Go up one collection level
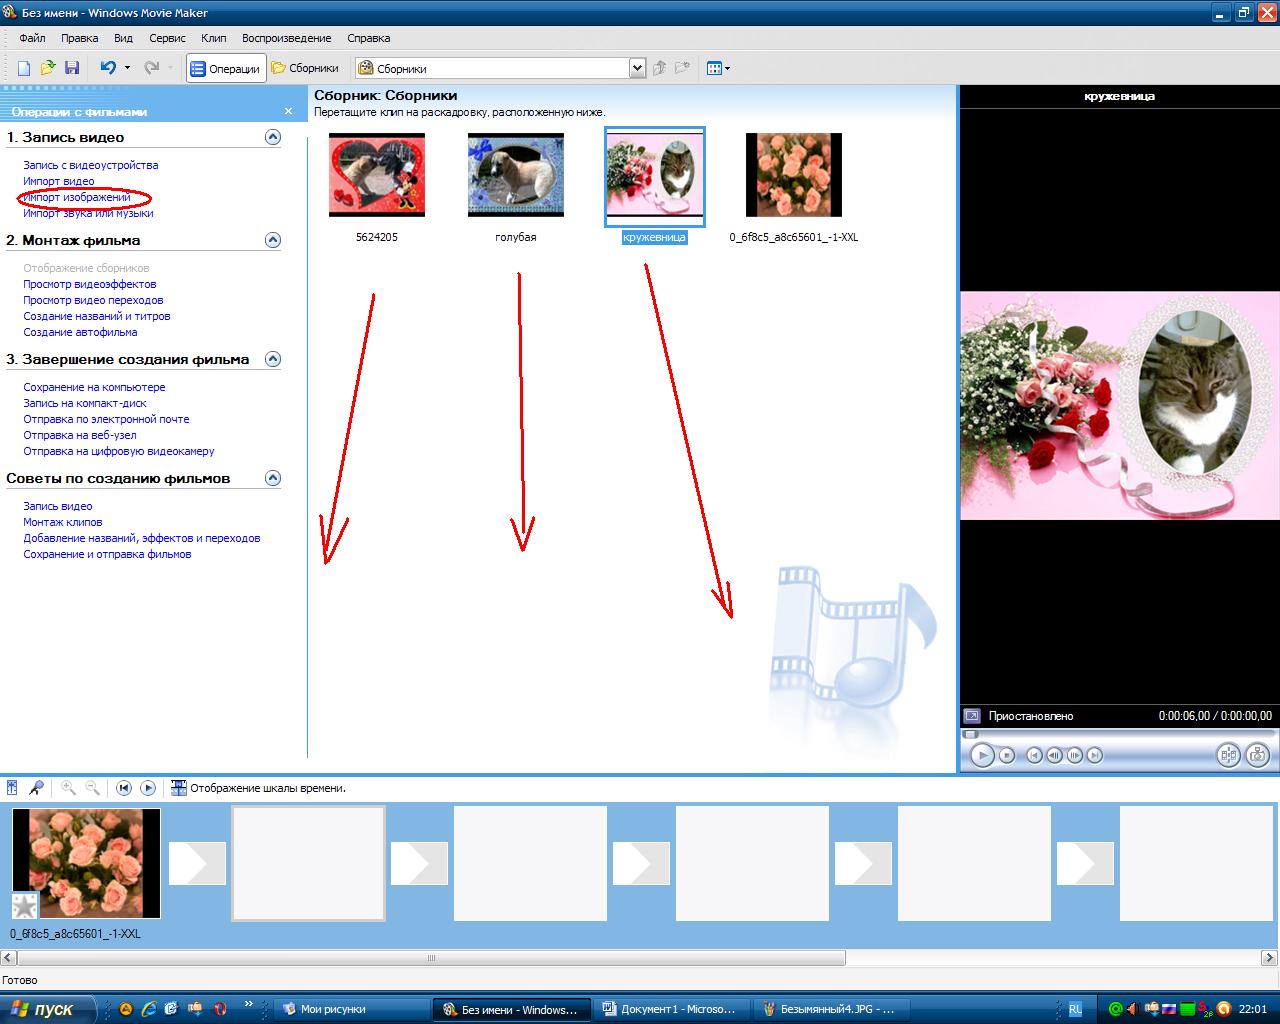 pyautogui.click(x=659, y=68)
